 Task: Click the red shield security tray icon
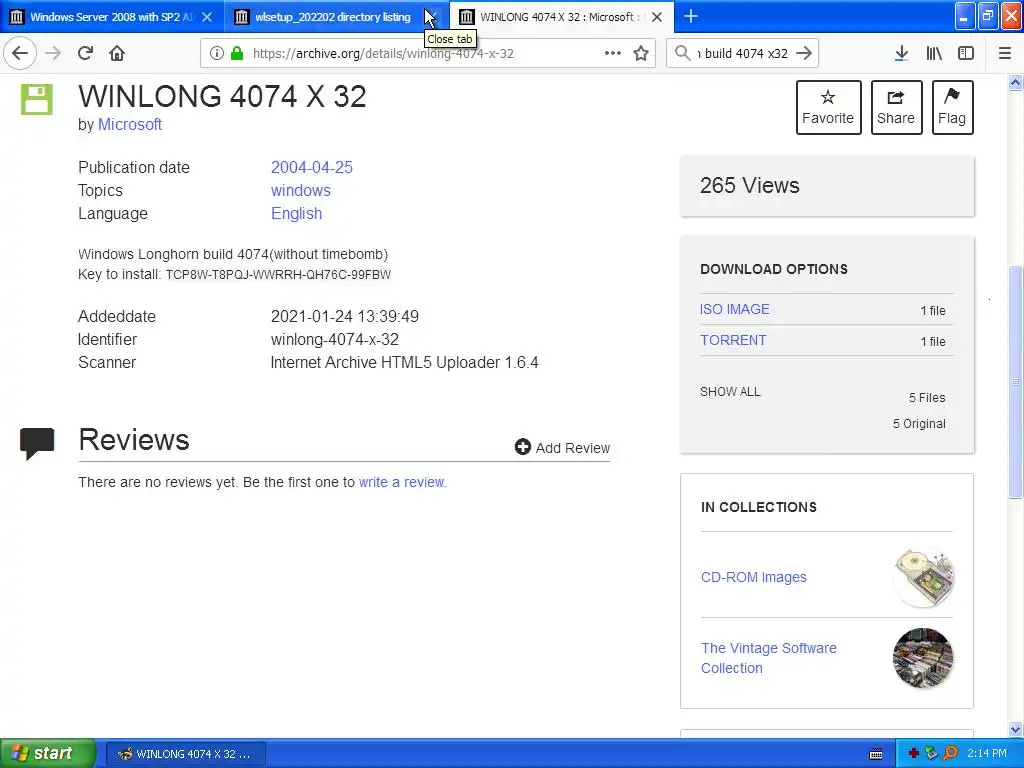click(x=914, y=754)
